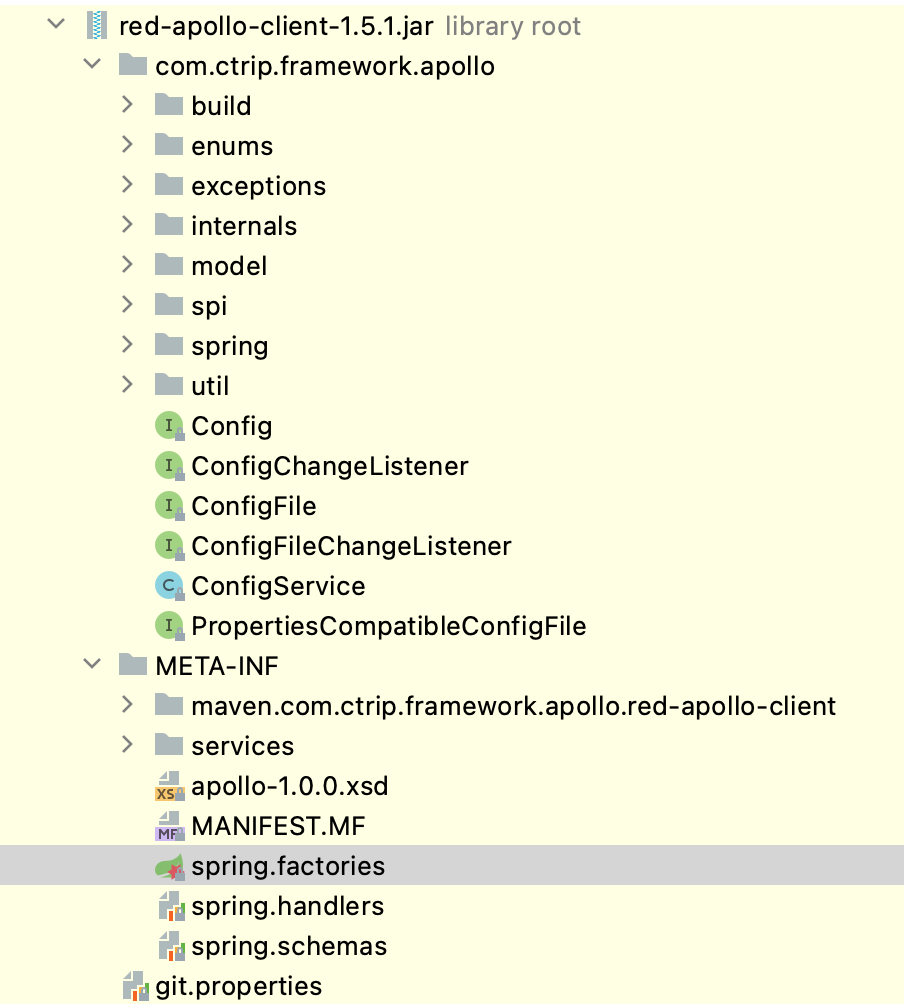Image resolution: width=904 pixels, height=1004 pixels.
Task: Expand the spring package chevron
Action: (127, 345)
